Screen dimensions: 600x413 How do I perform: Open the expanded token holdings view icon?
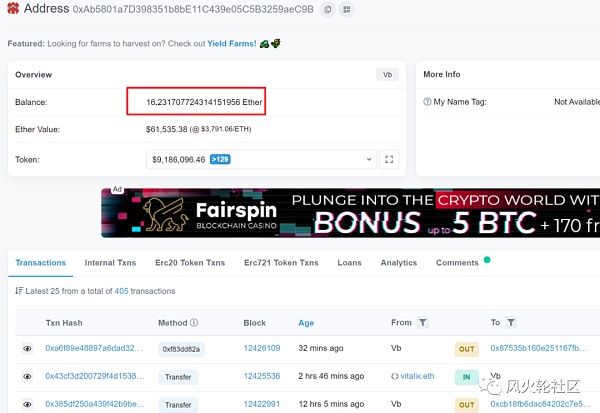pyautogui.click(x=389, y=159)
